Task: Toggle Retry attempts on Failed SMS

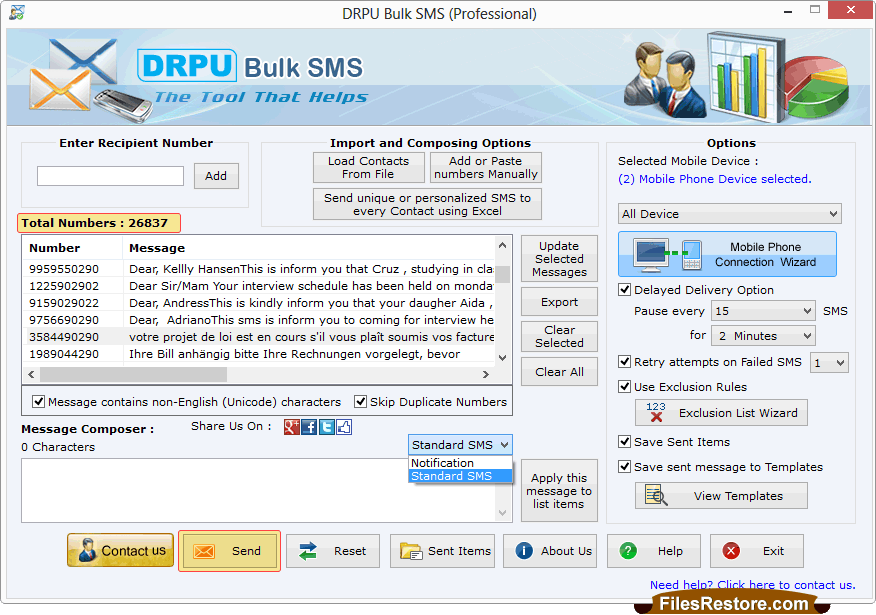Action: pos(625,361)
